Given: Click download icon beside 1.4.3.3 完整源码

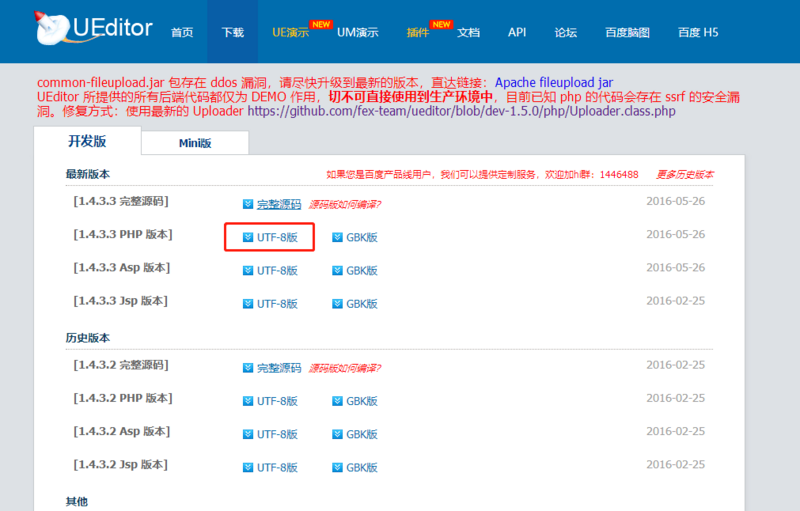Looking at the screenshot, I should pyautogui.click(x=248, y=204).
